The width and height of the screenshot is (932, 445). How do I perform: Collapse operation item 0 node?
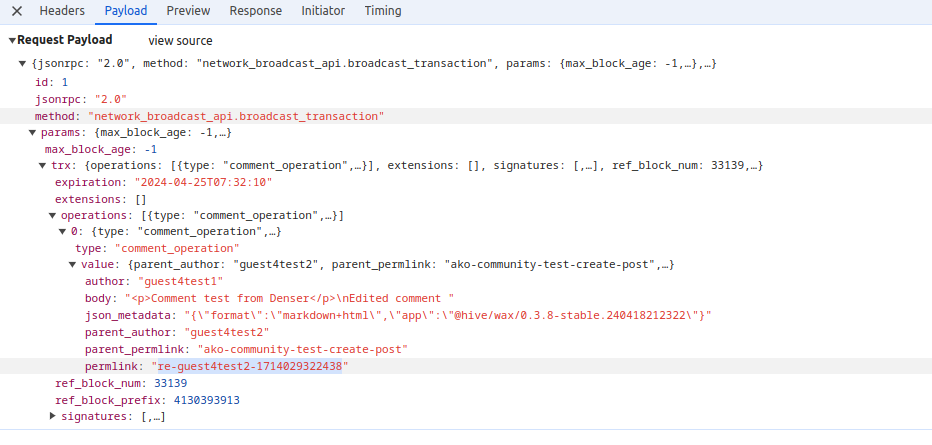pyautogui.click(x=62, y=232)
